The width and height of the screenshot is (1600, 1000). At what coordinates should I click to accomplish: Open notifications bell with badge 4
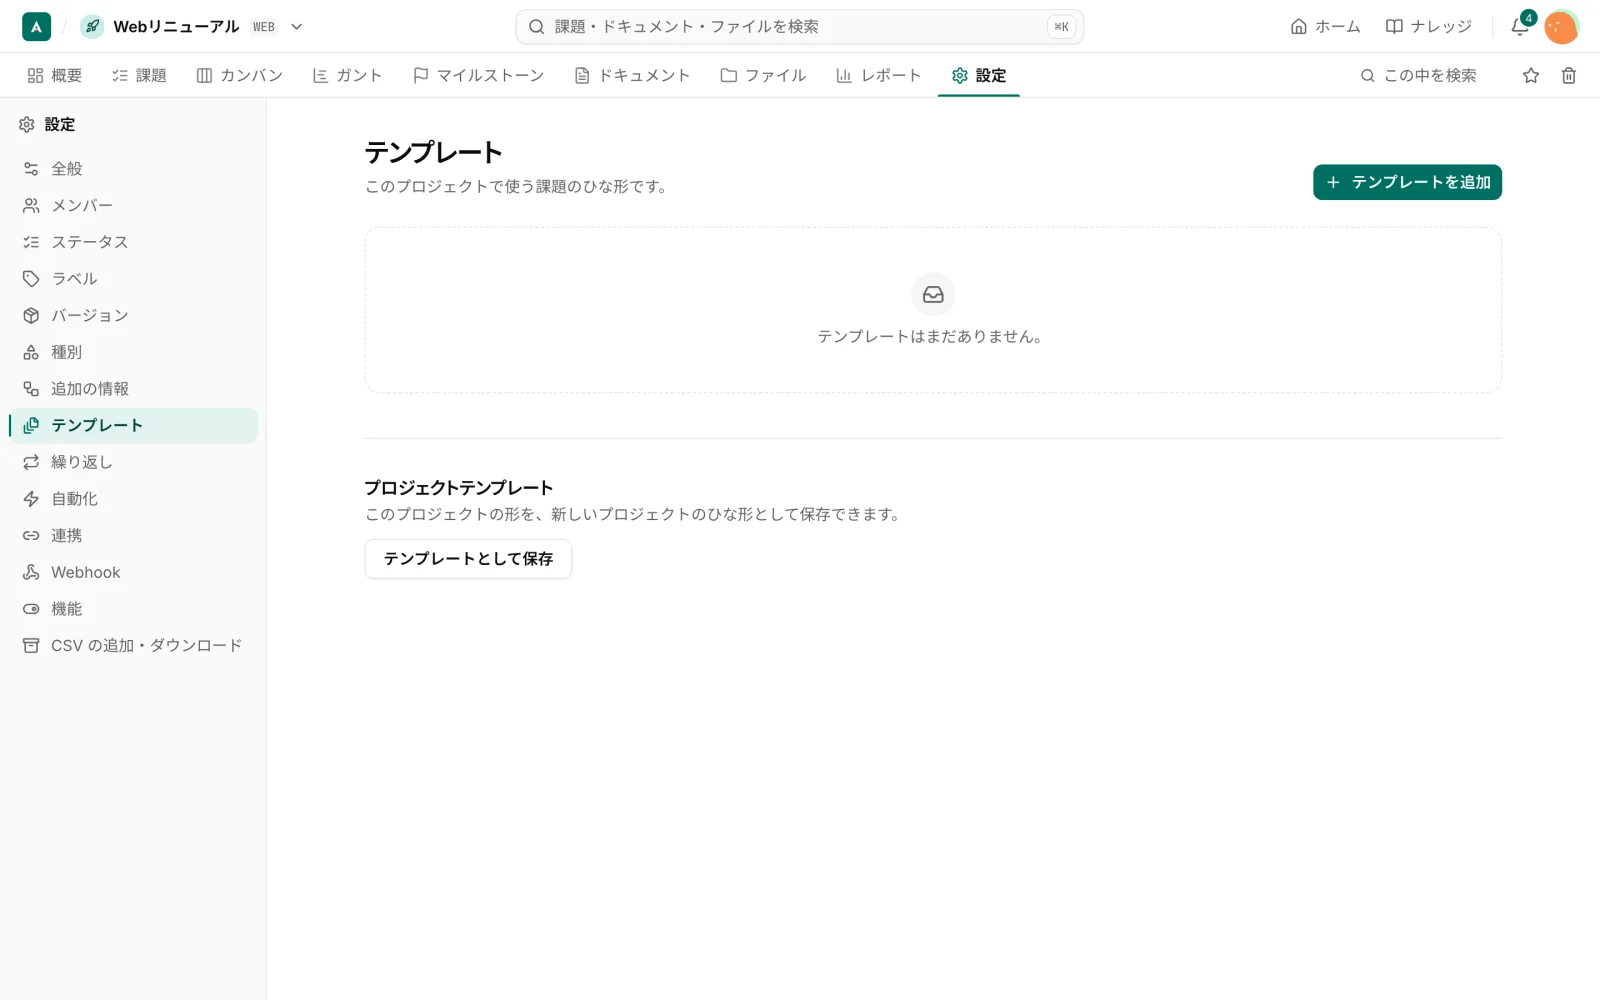(1520, 27)
